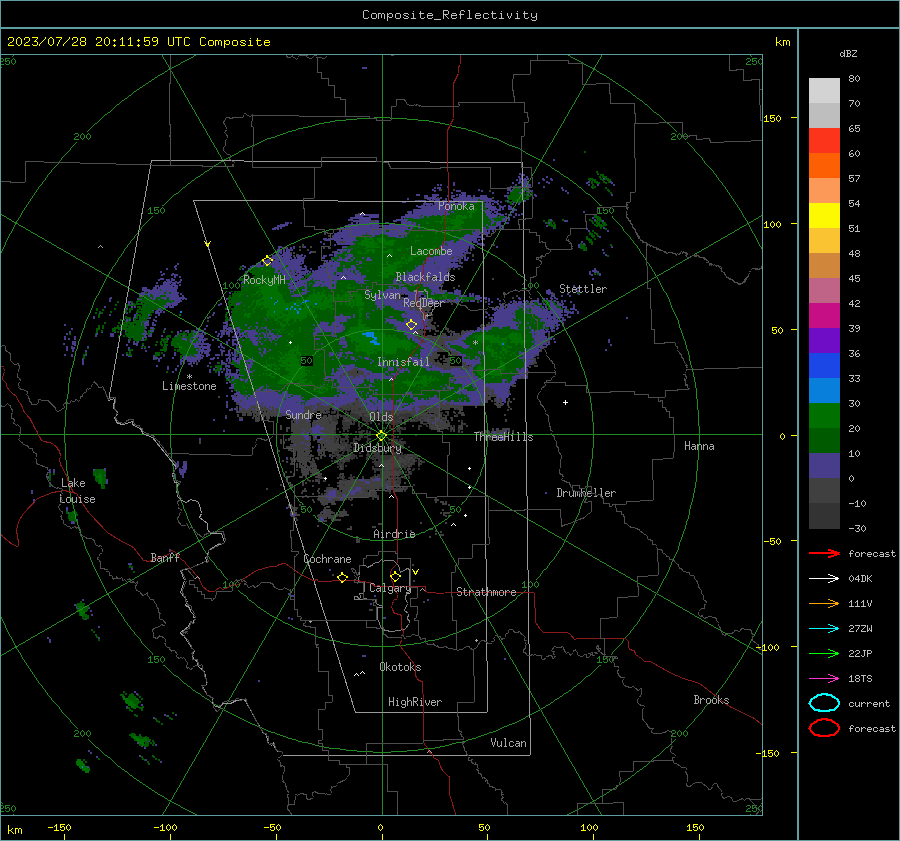Screen dimensions: 900x841
Task: Click the orange 111V arrow in legend
Action: (824, 603)
